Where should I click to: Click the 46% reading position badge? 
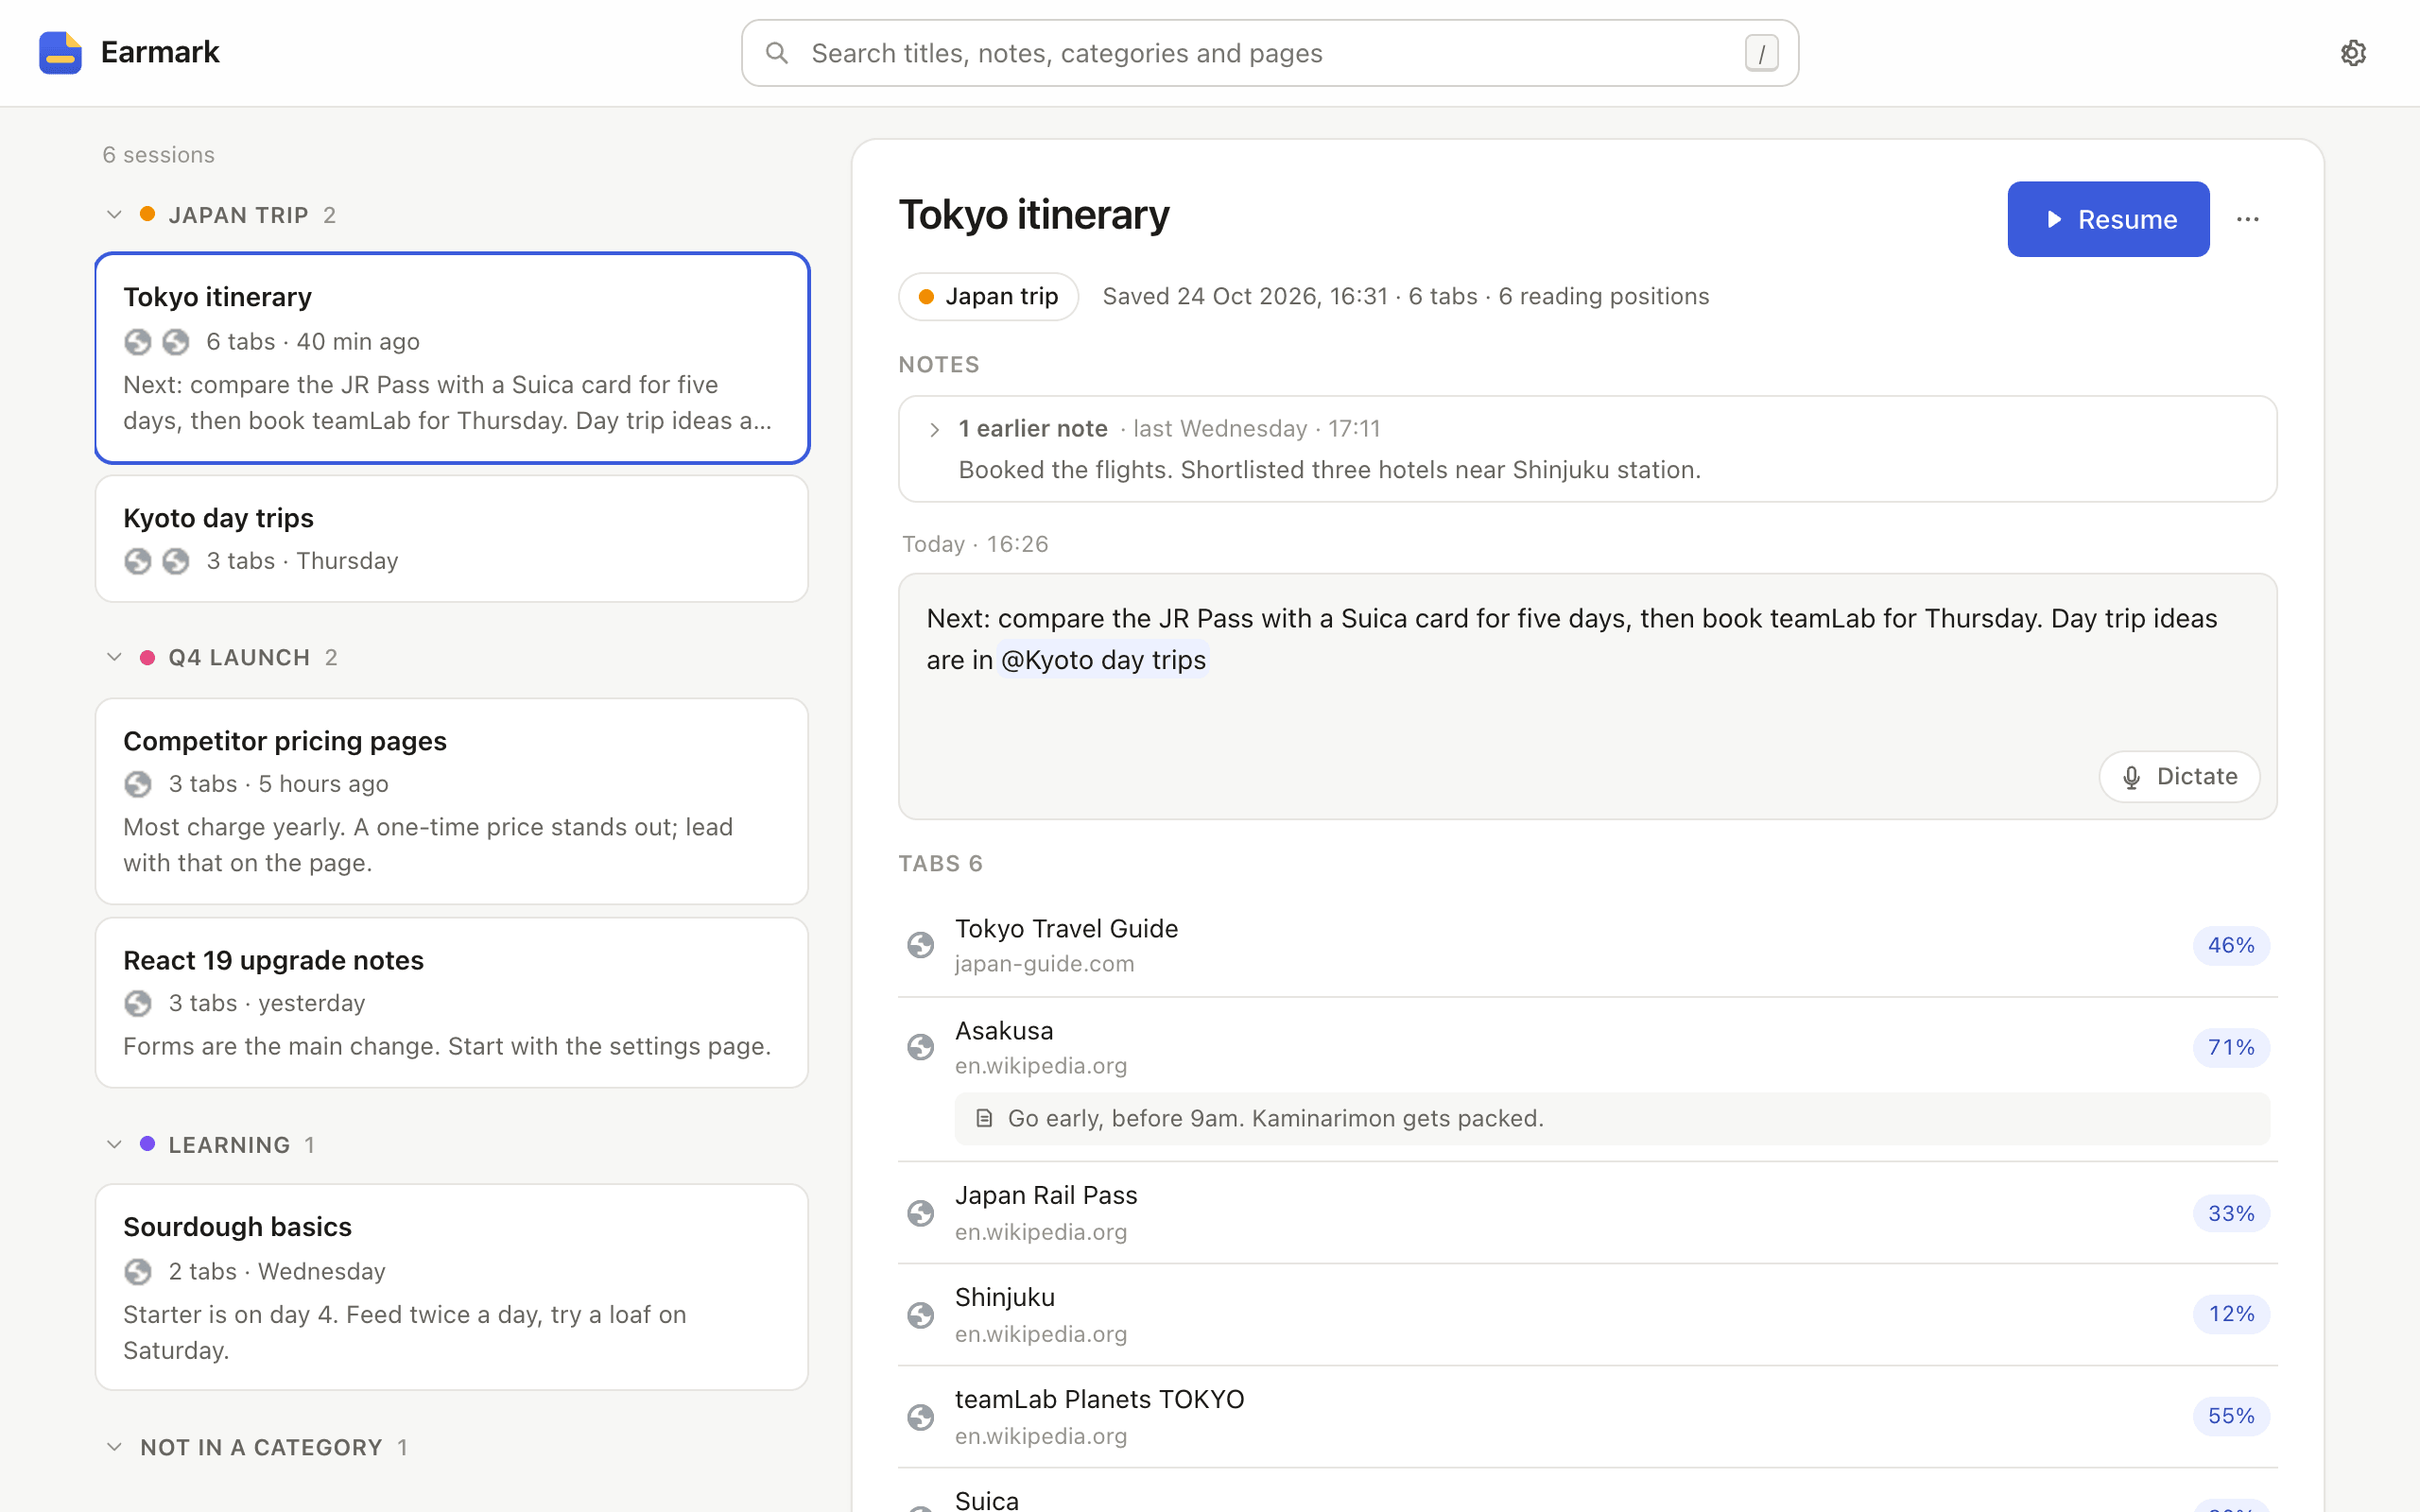coord(2231,945)
